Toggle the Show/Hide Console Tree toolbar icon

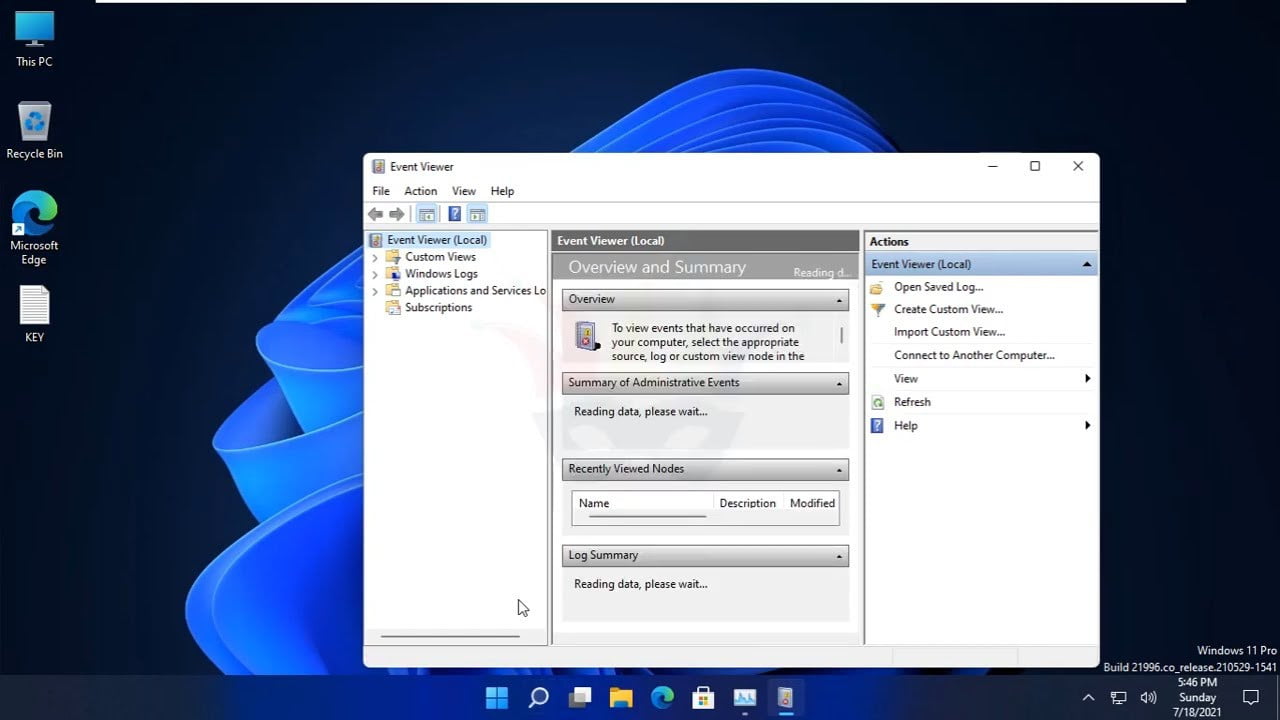(x=427, y=213)
